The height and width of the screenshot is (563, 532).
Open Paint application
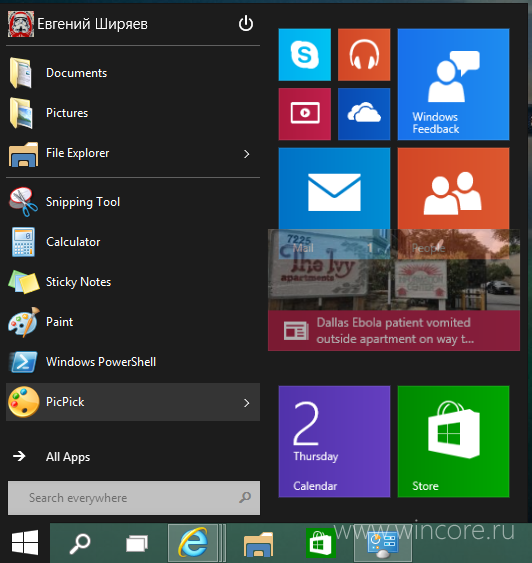tap(133, 322)
